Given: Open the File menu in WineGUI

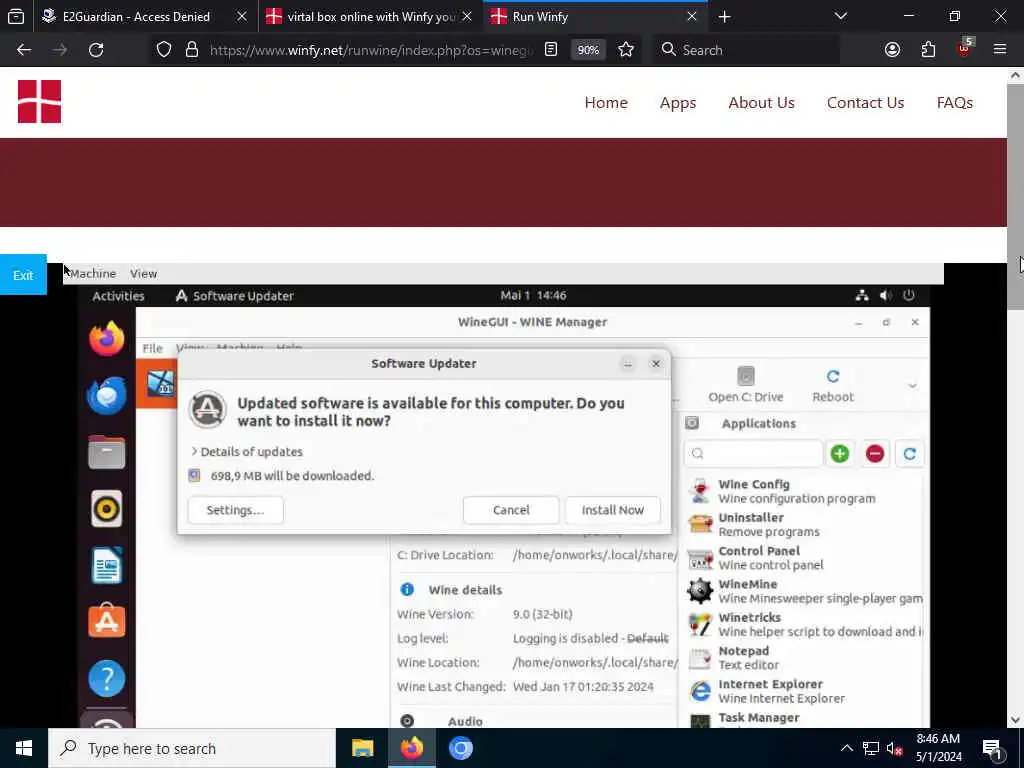Looking at the screenshot, I should 152,348.
